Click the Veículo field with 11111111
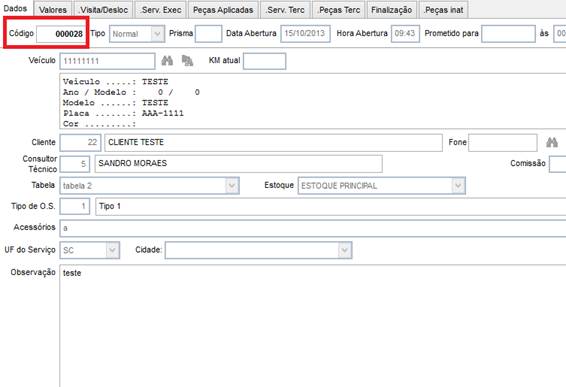This screenshot has width=566, height=387. point(107,61)
